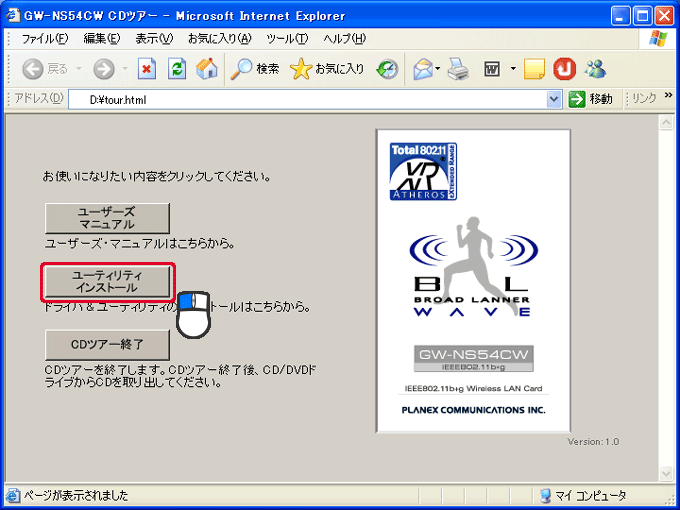Open the Edit button dropdown arrow
Screen dimensions: 680x510
coord(513,69)
